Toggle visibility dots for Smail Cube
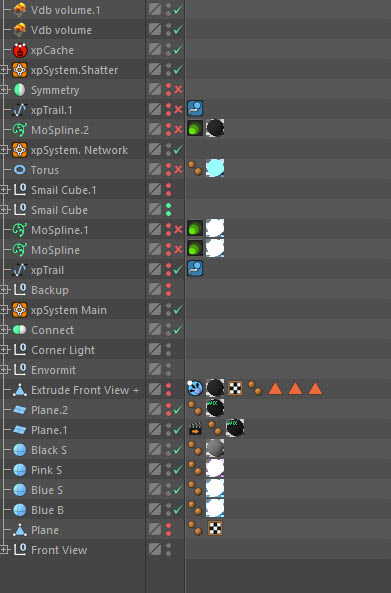 coord(169,210)
